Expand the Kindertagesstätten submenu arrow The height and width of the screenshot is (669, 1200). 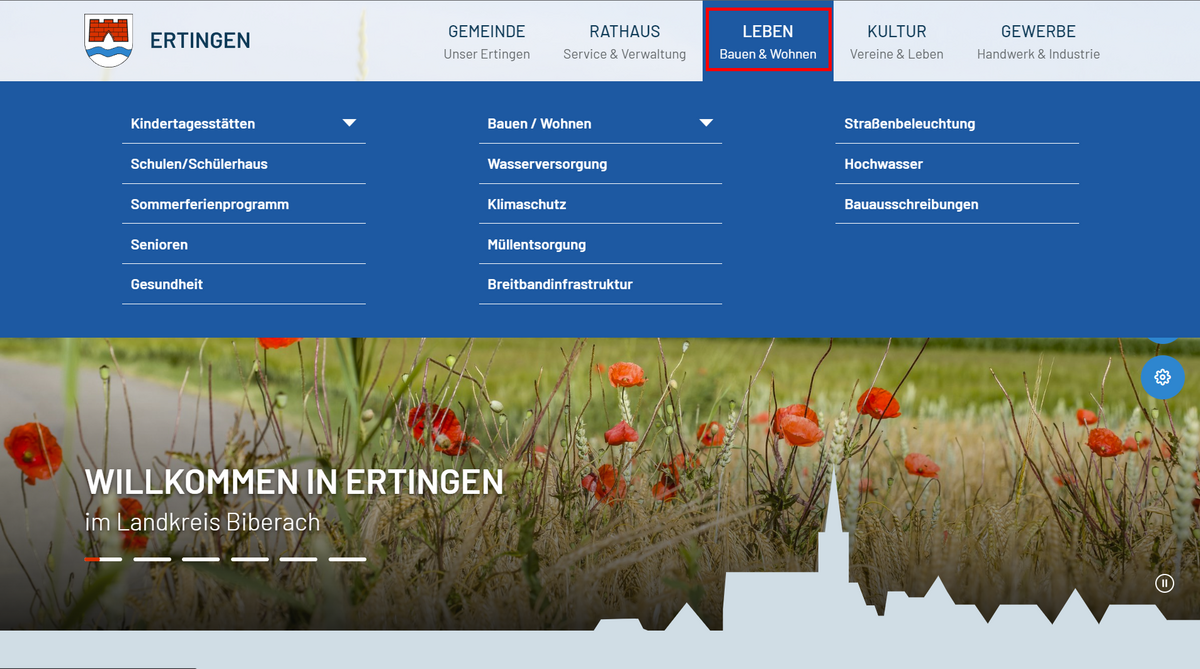pos(349,123)
